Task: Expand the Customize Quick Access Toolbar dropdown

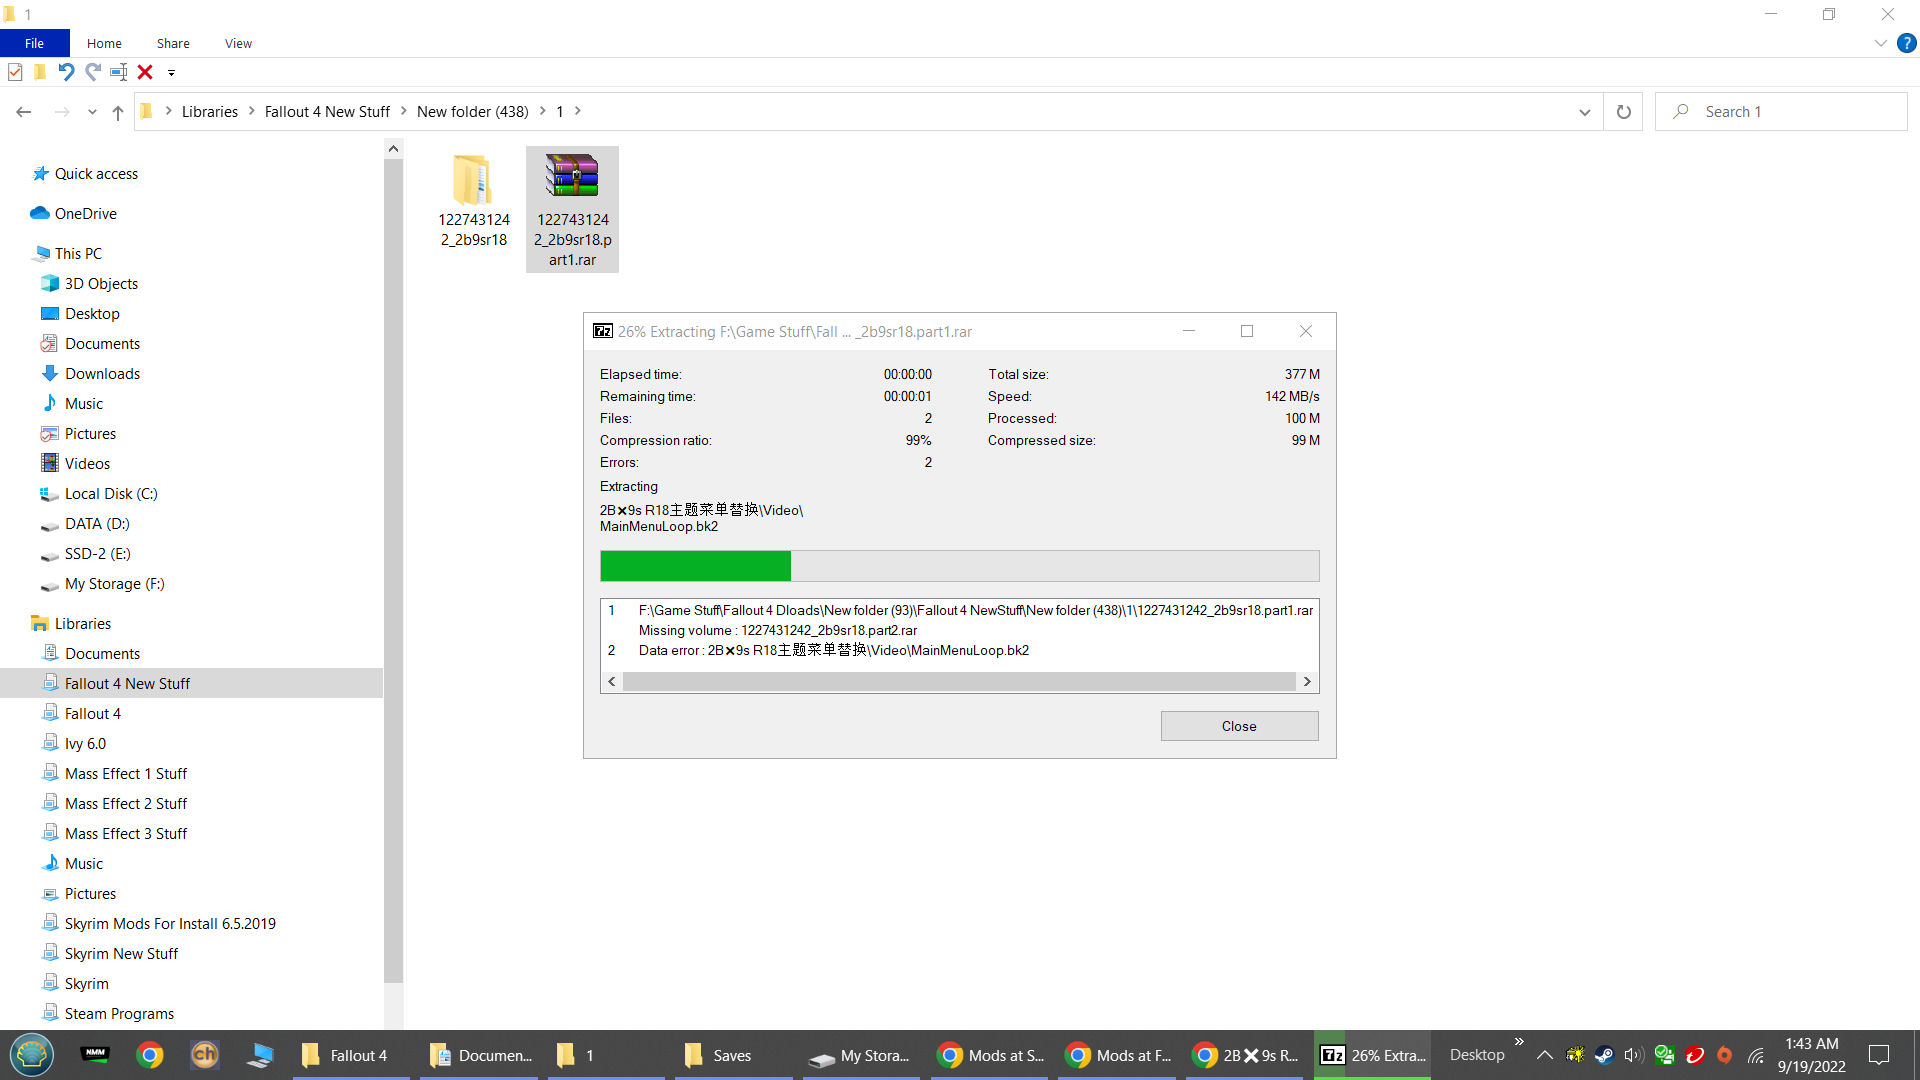Action: [171, 72]
